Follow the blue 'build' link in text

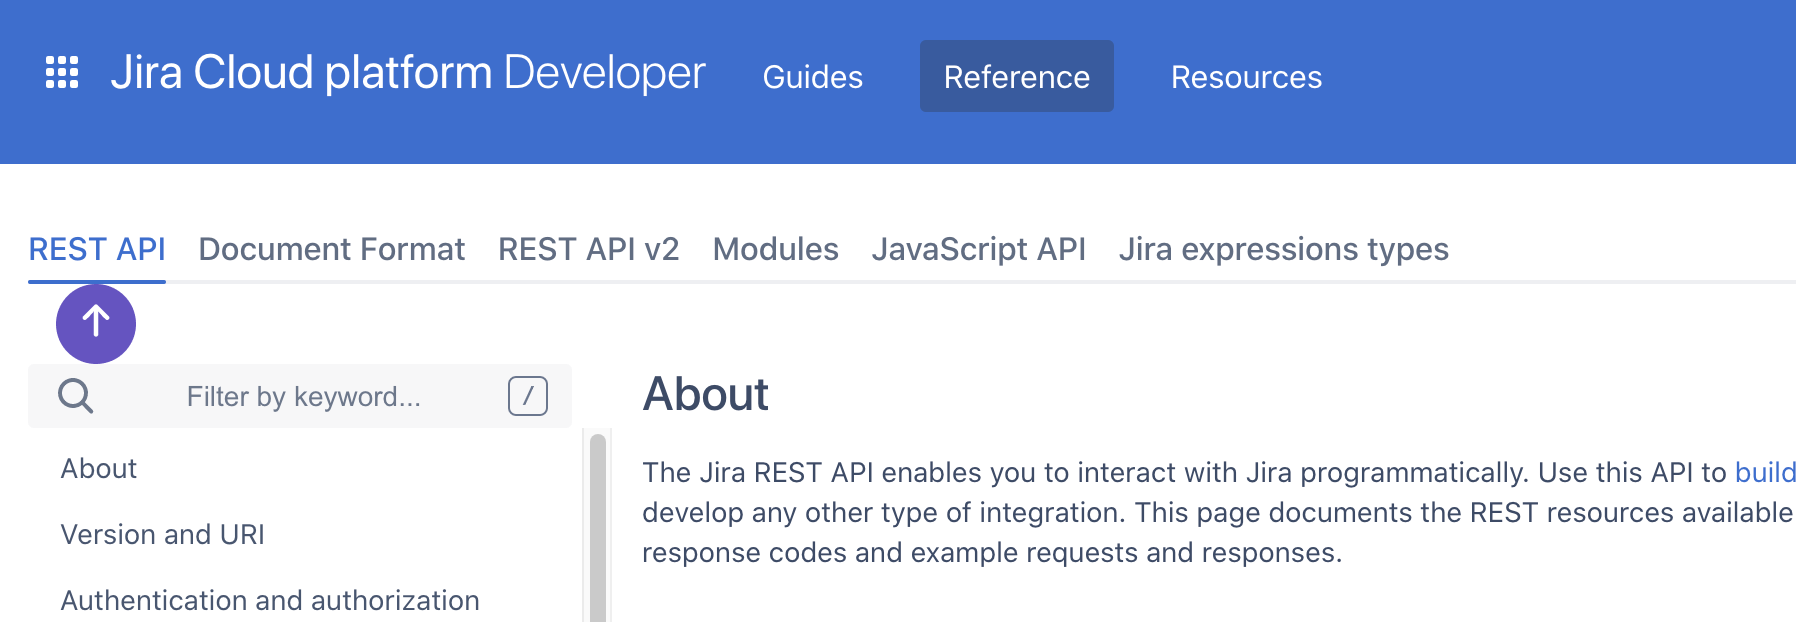tap(1764, 472)
